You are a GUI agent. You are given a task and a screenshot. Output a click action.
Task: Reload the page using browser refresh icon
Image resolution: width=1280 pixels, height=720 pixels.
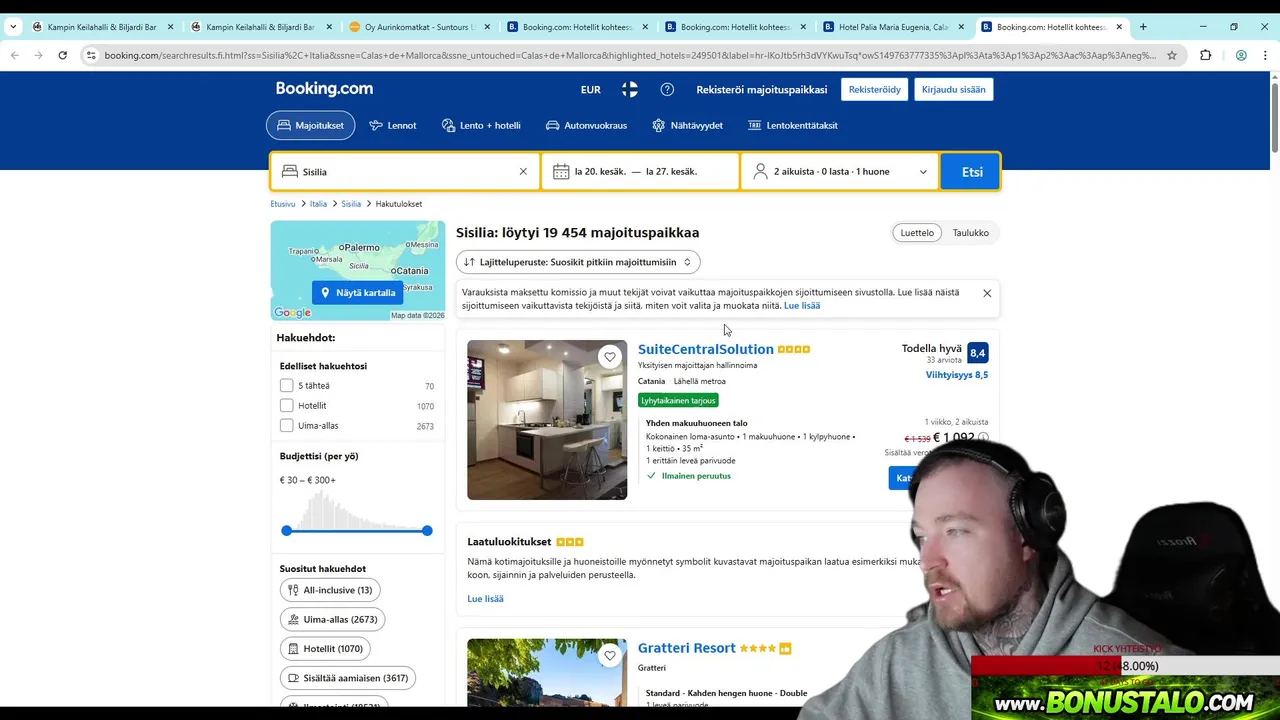[62, 55]
